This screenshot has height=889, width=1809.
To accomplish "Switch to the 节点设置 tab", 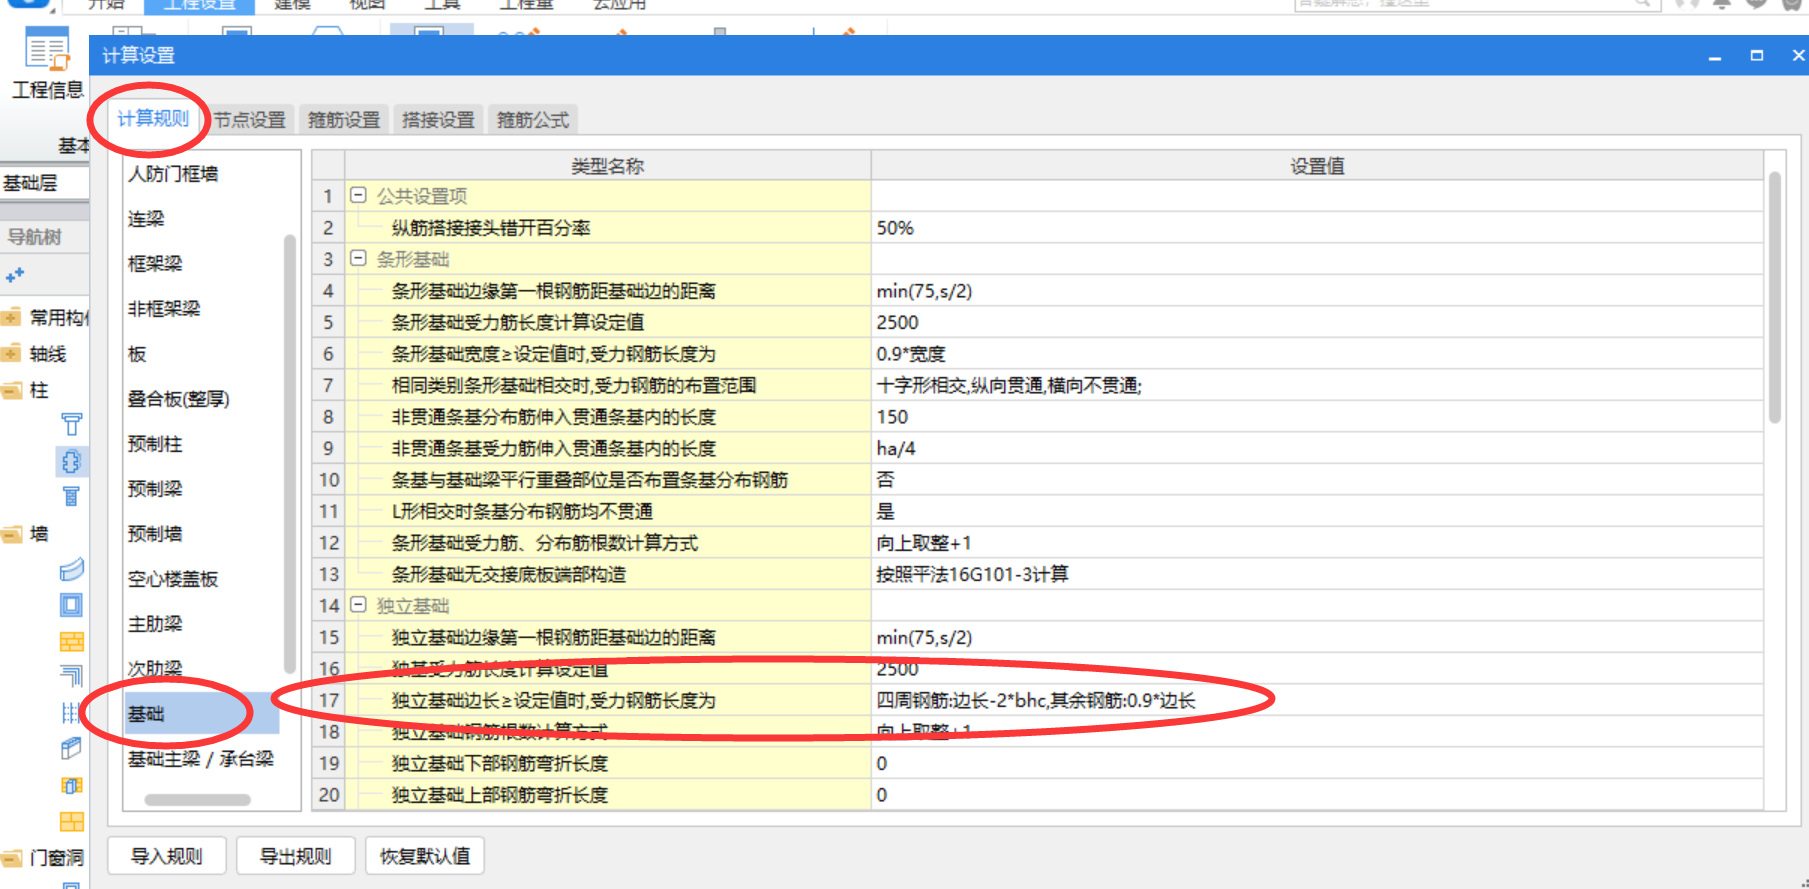I will tap(249, 120).
